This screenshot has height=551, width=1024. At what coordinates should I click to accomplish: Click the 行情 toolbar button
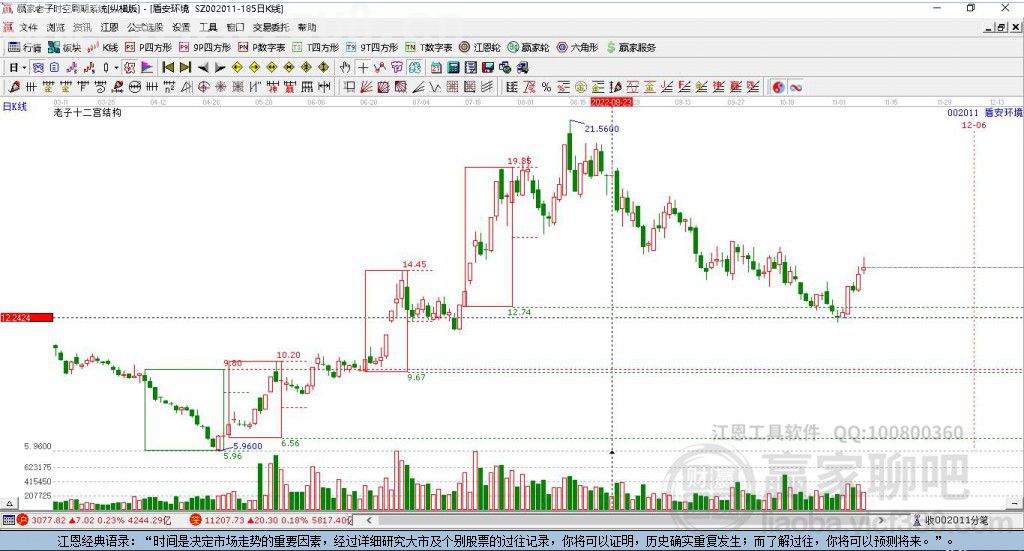25,48
